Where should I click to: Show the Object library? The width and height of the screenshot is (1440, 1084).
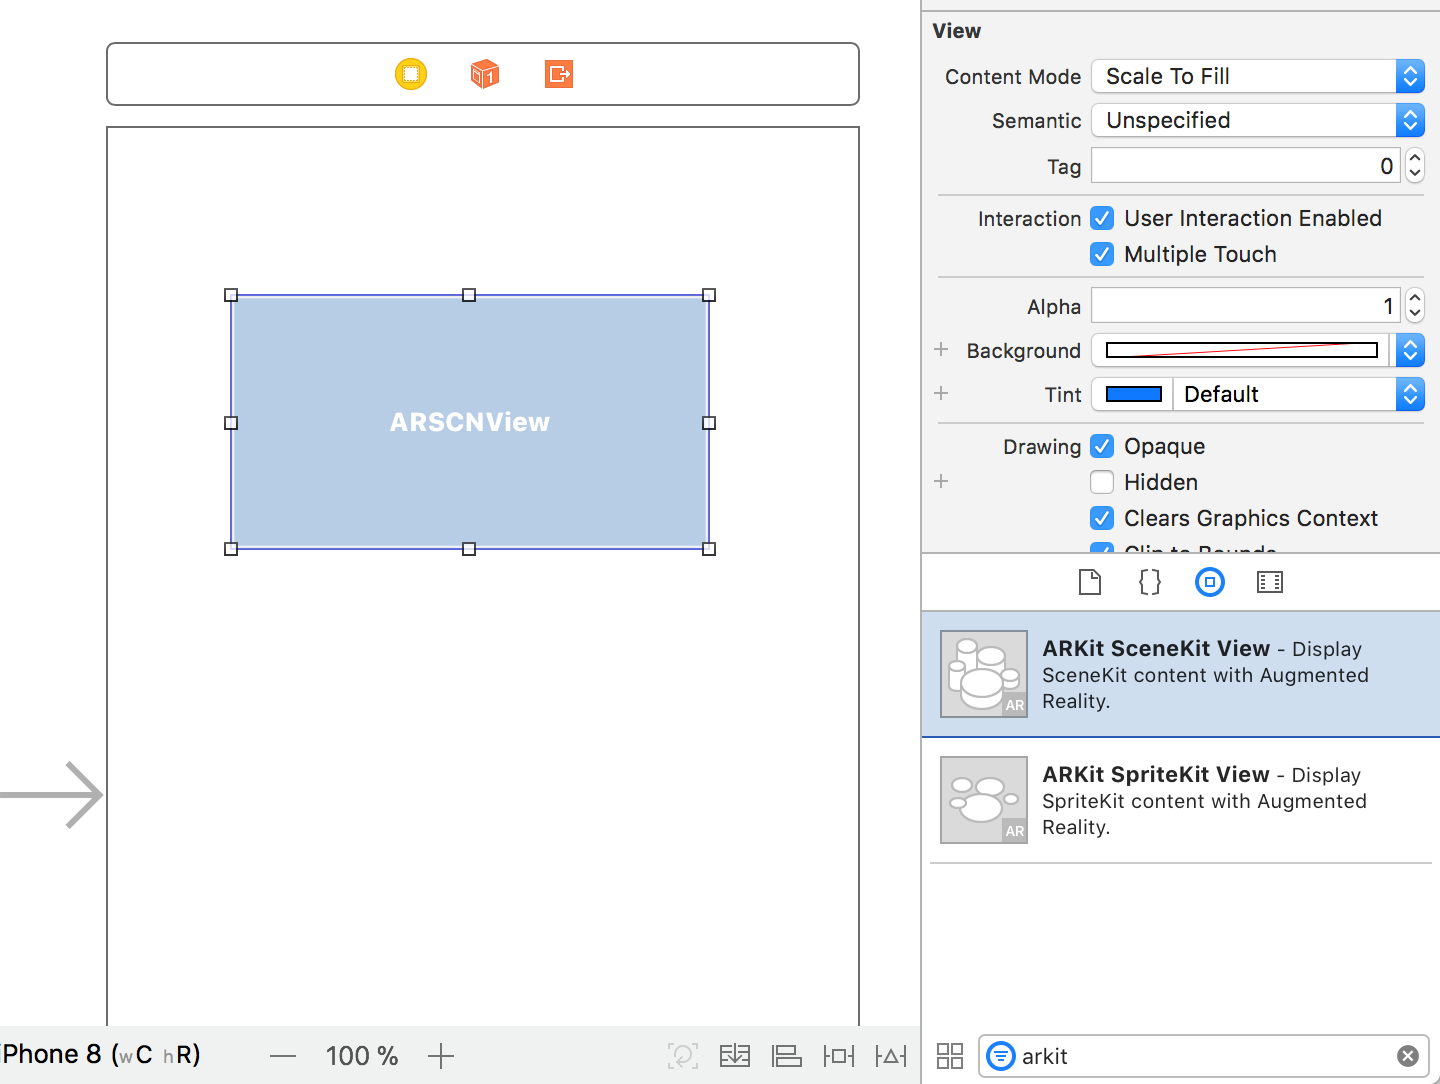pyautogui.click(x=1210, y=582)
